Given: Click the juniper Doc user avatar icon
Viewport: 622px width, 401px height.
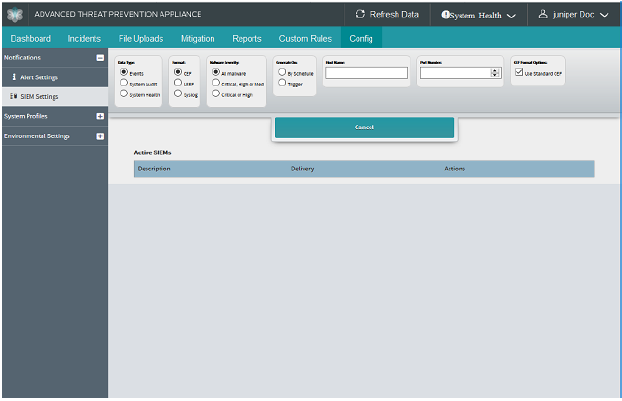Looking at the screenshot, I should (x=543, y=14).
